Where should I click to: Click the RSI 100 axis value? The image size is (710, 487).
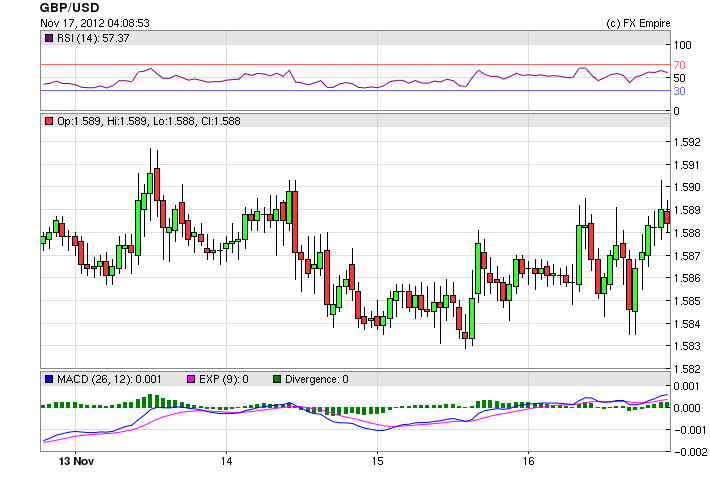(682, 45)
